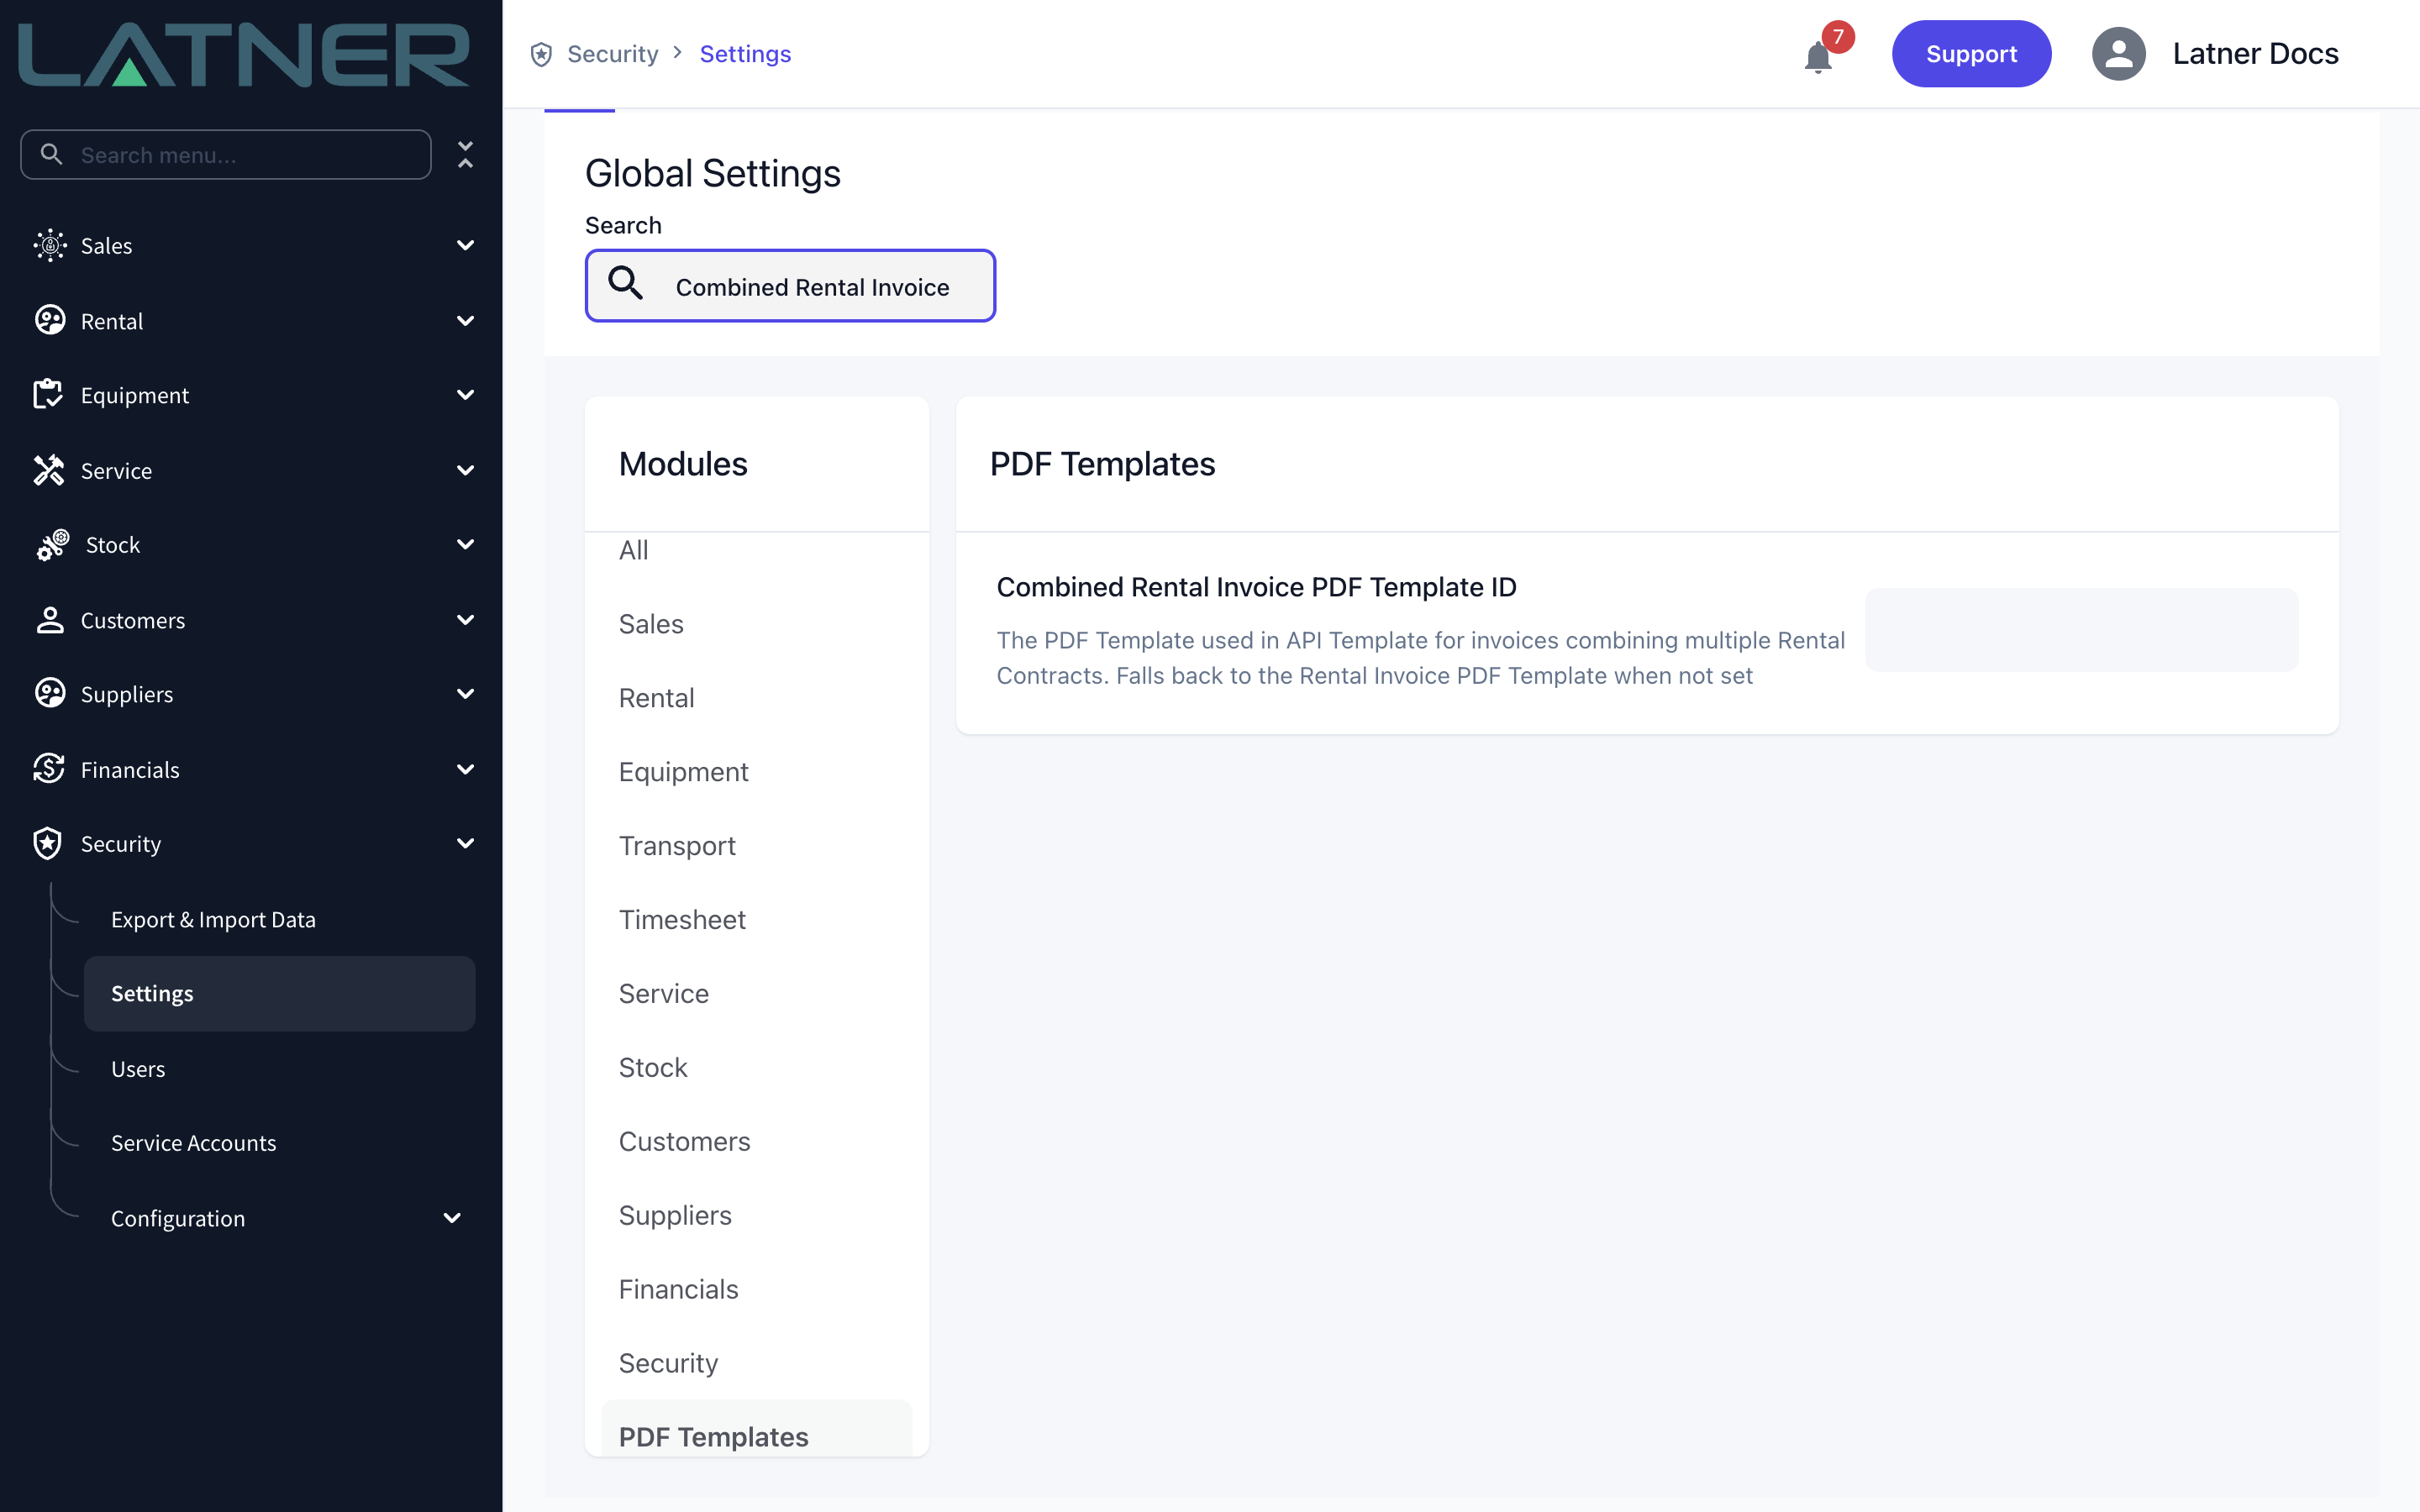Open Service Accounts
Screen dimensions: 2420x1512
193,1143
